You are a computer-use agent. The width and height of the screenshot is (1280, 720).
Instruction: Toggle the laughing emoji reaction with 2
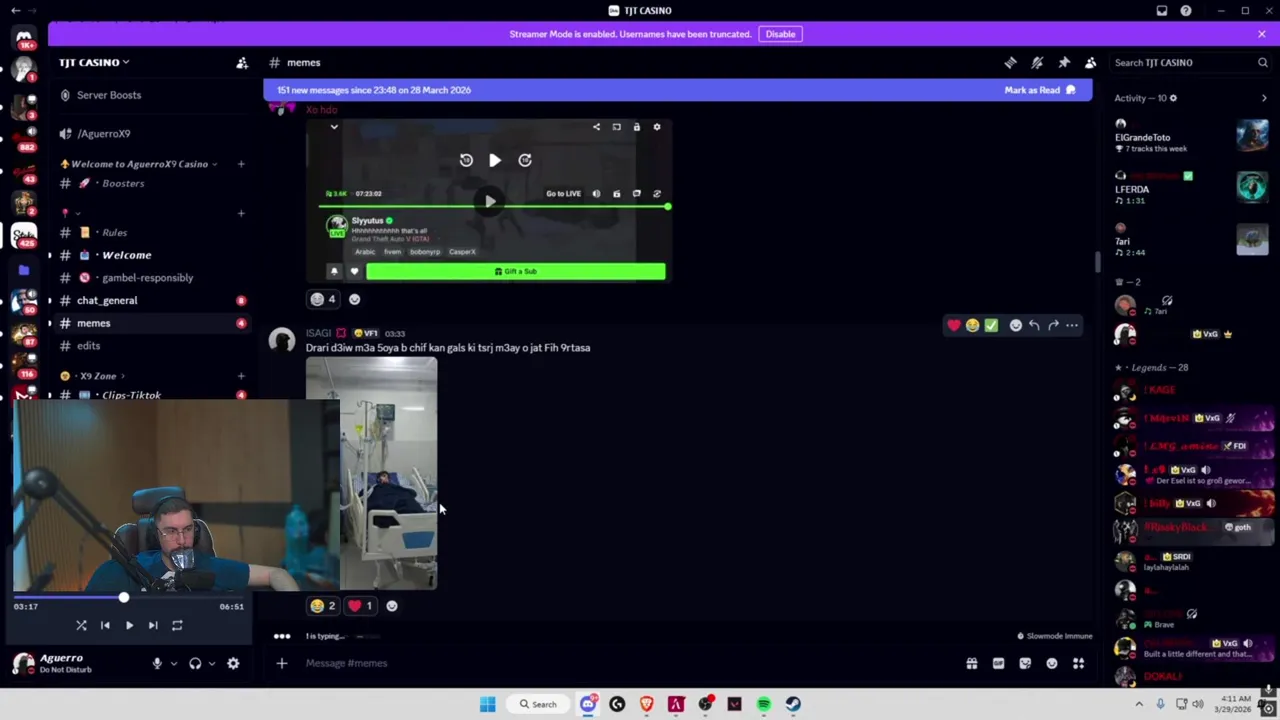point(323,606)
